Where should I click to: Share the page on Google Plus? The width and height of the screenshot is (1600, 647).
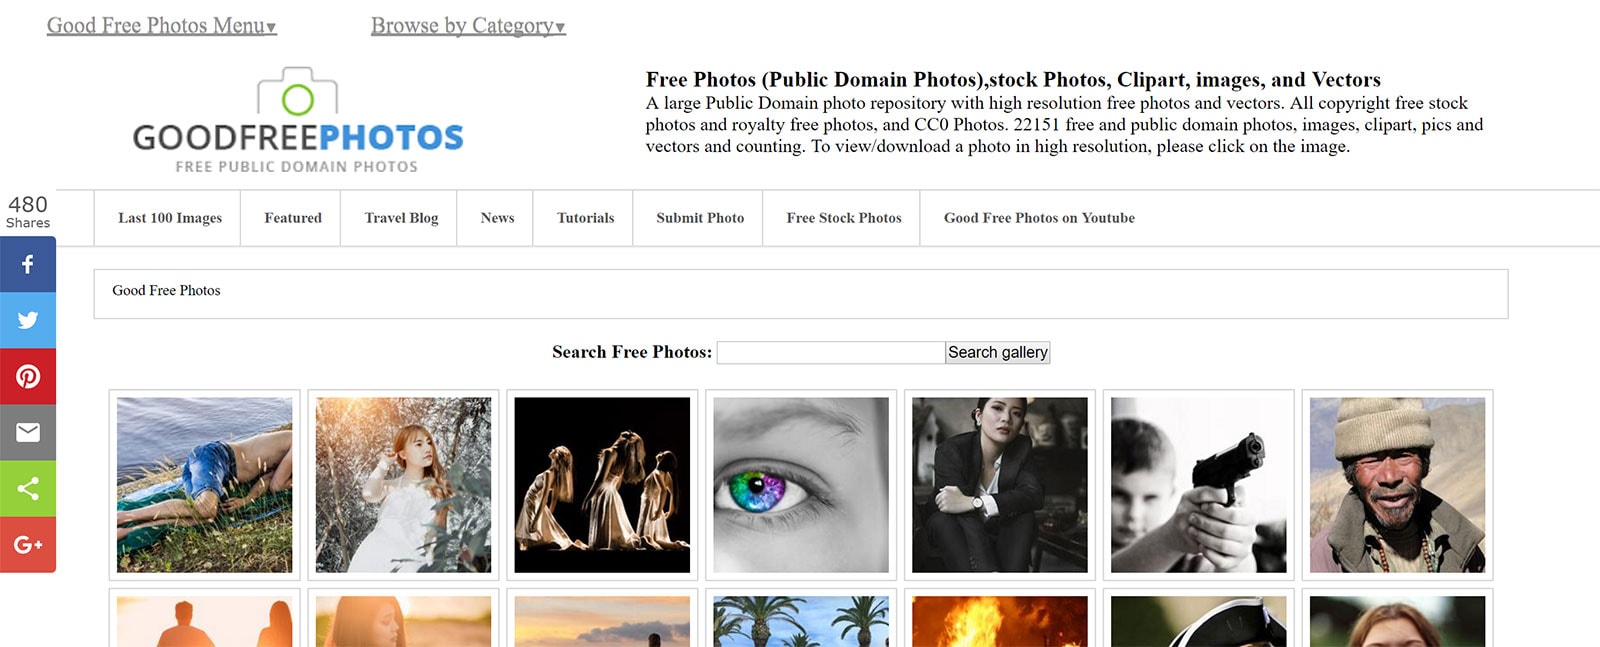point(28,544)
